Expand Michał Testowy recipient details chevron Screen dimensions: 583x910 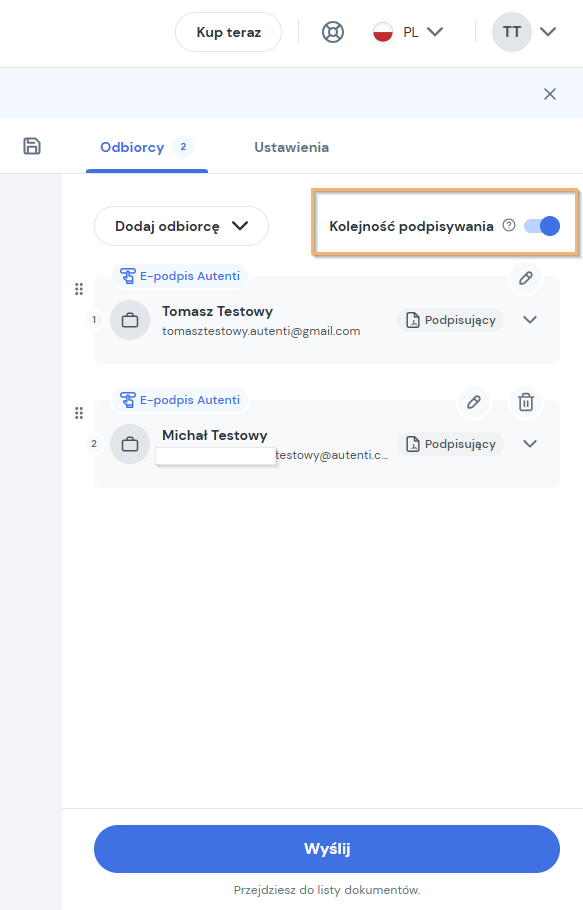point(530,444)
